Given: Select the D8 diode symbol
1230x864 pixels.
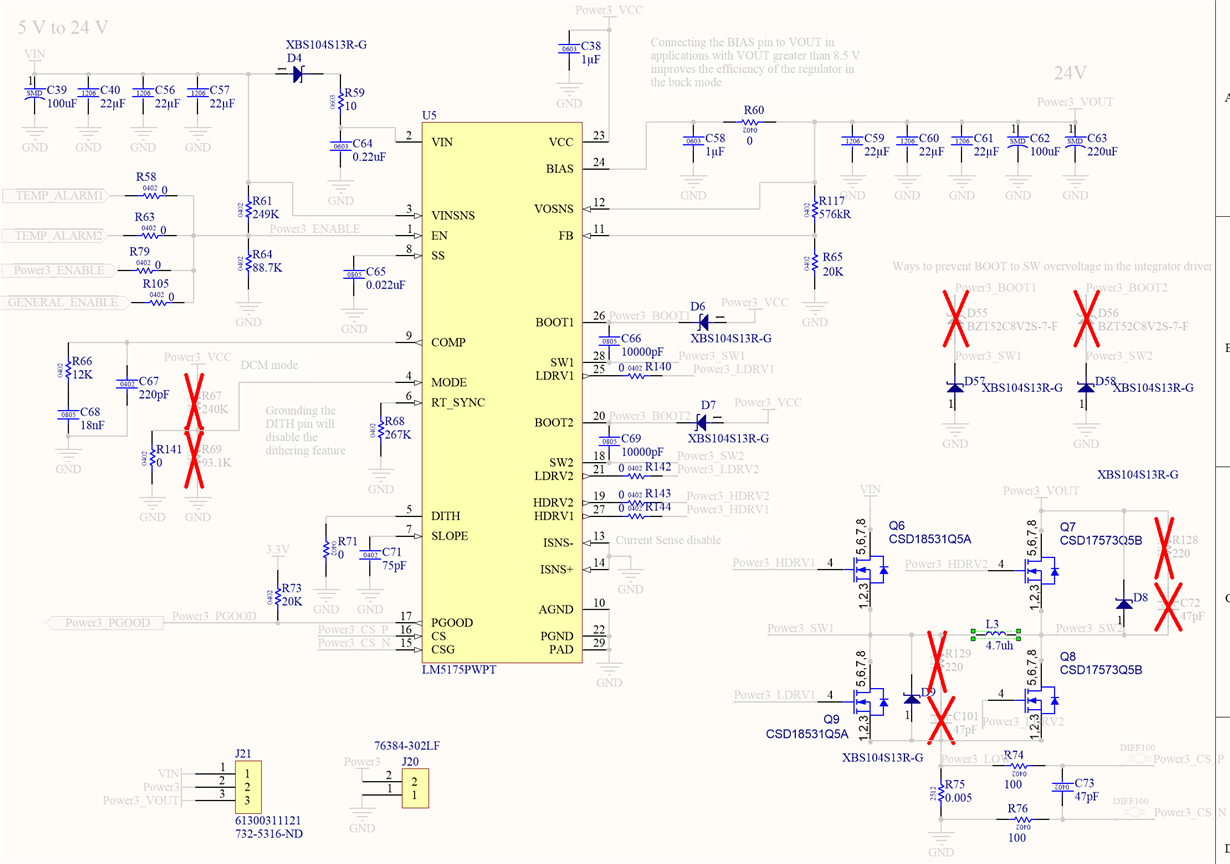Looking at the screenshot, I should click(x=1123, y=602).
